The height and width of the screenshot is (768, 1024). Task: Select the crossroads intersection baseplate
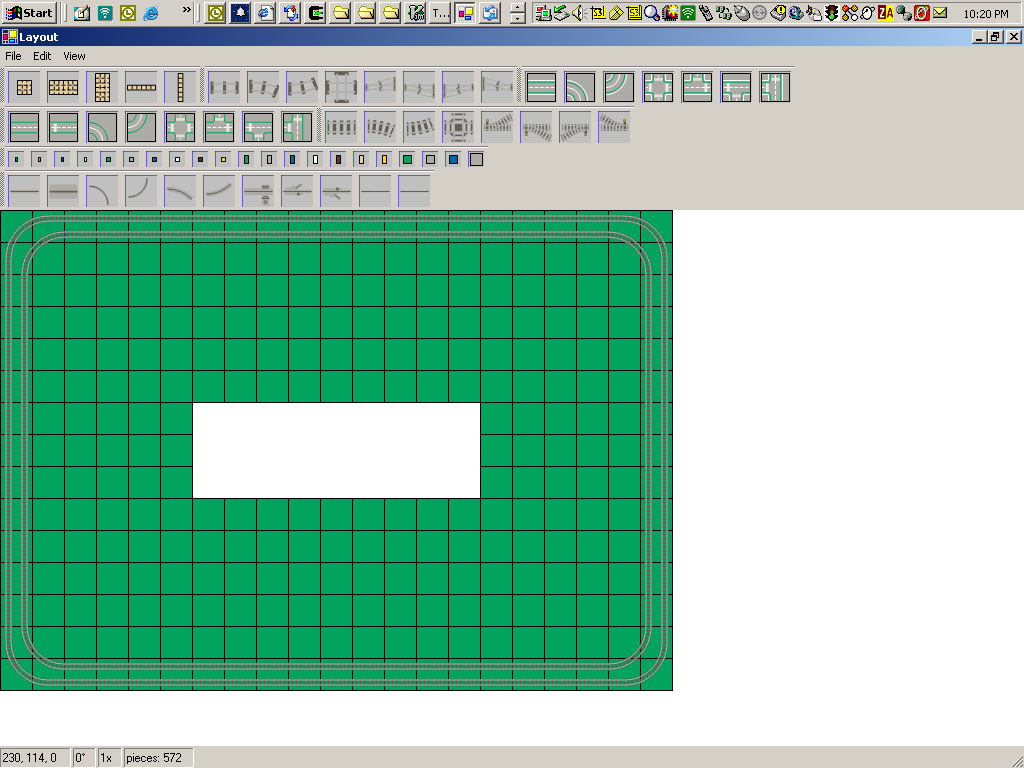[656, 87]
